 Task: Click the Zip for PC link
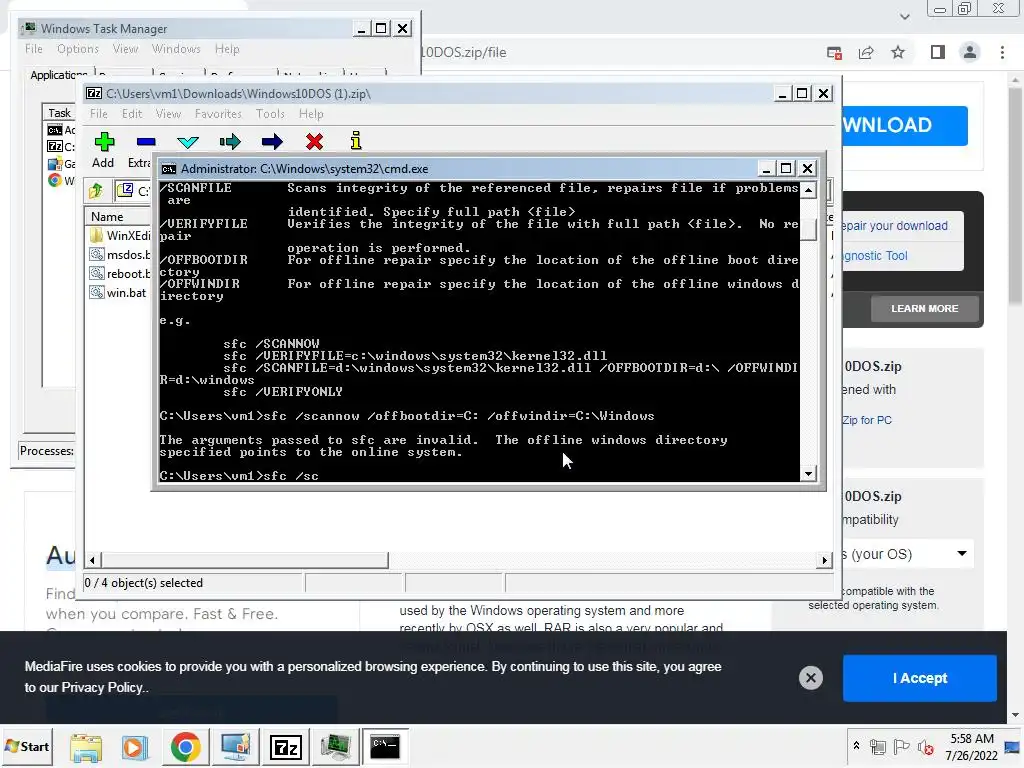[867, 420]
